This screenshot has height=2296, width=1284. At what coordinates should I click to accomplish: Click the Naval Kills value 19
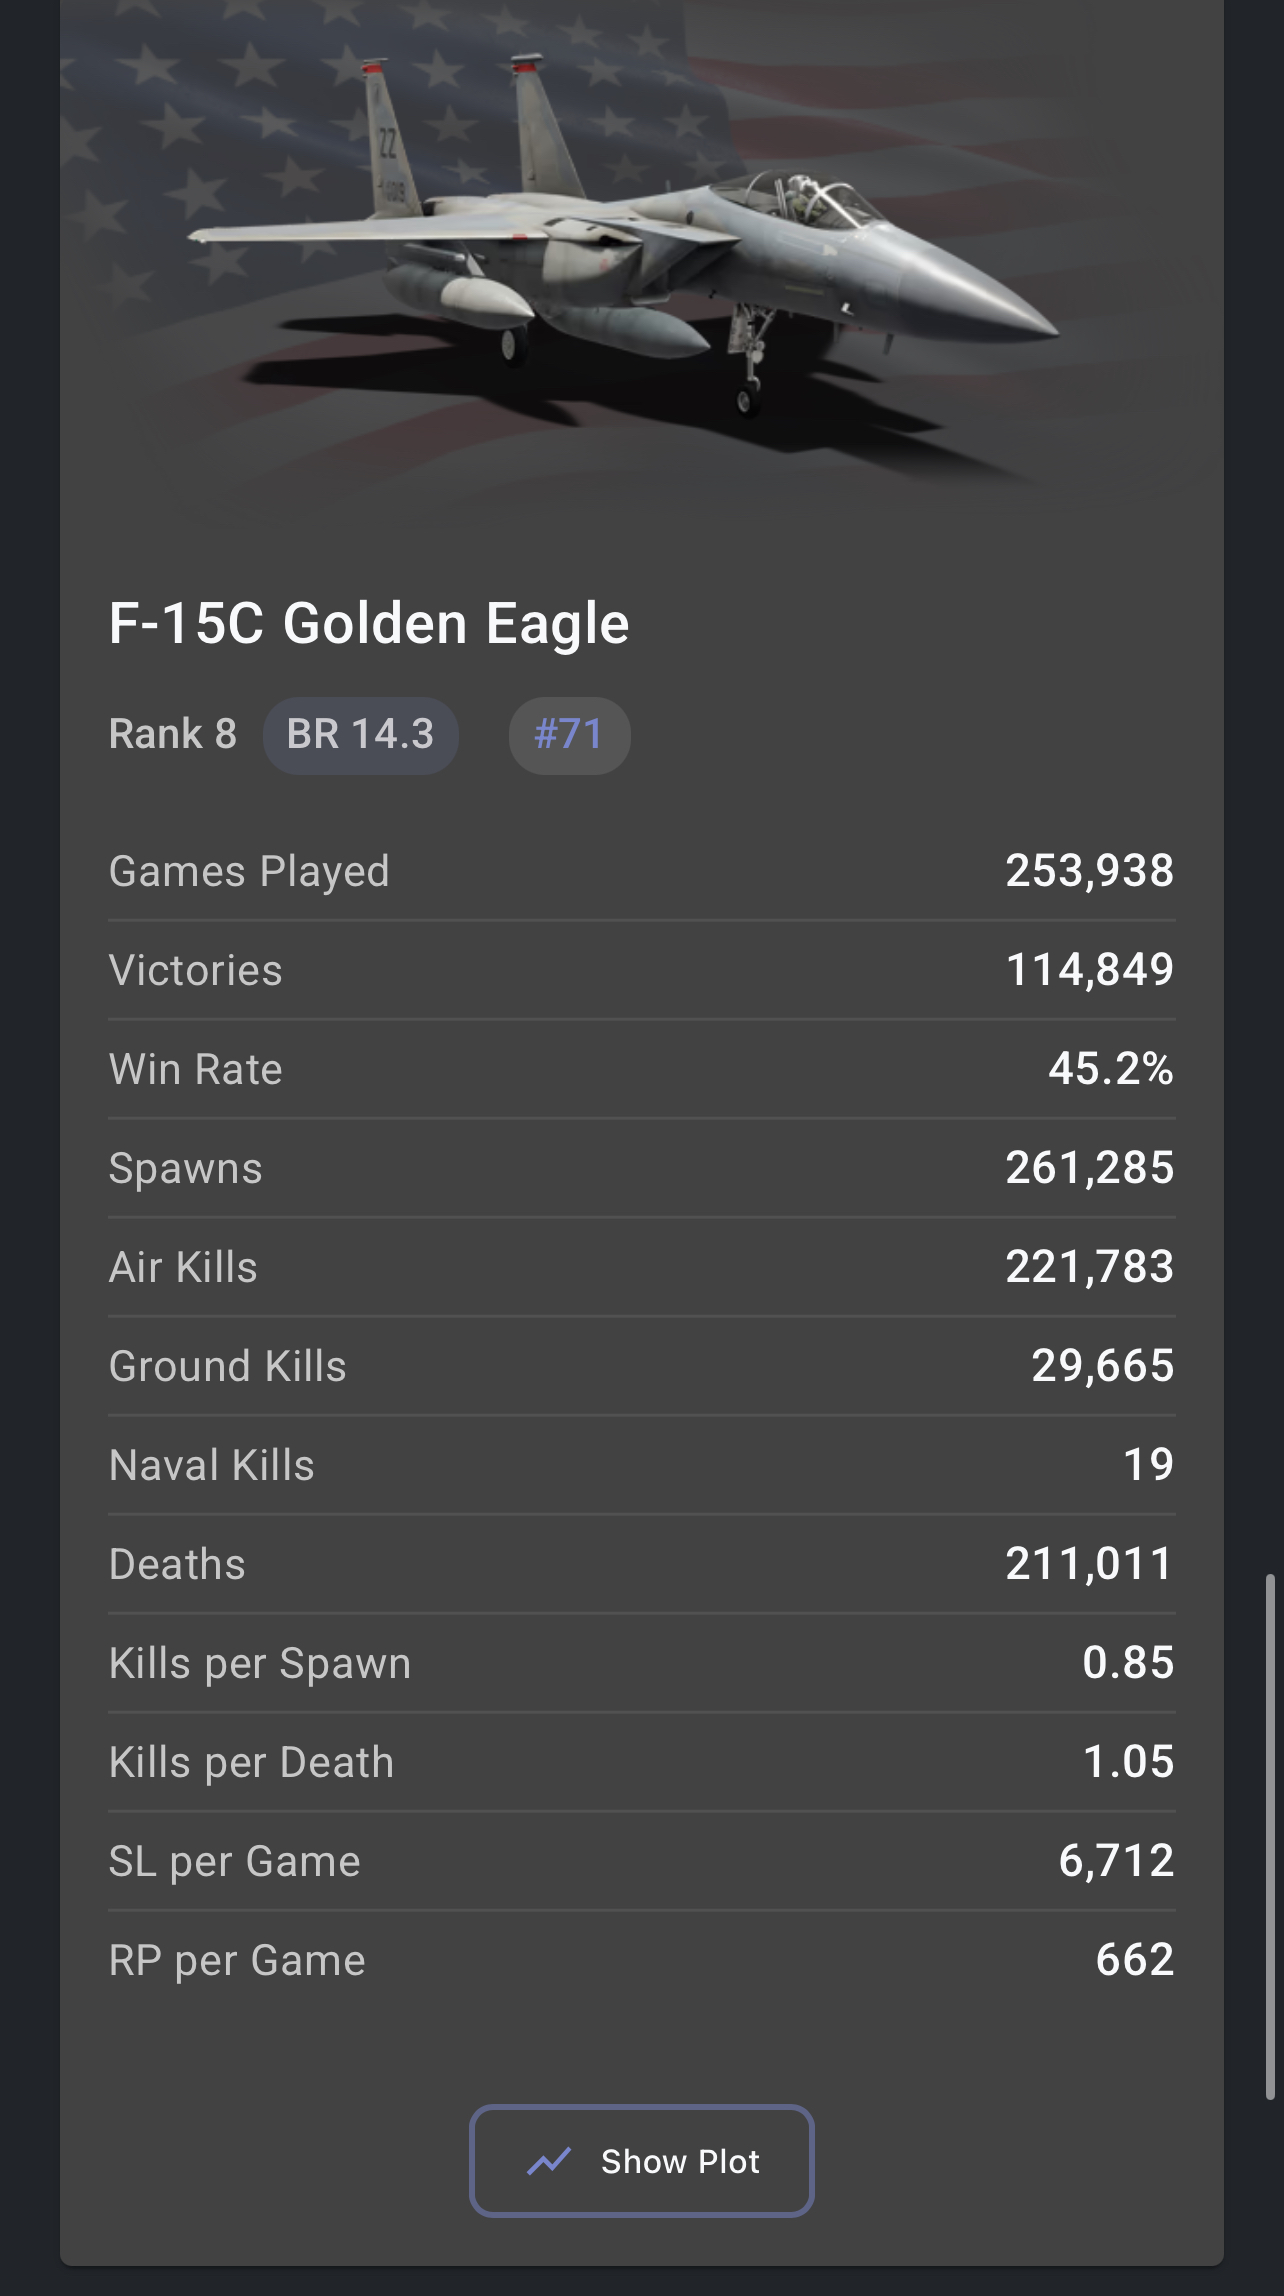1148,1465
